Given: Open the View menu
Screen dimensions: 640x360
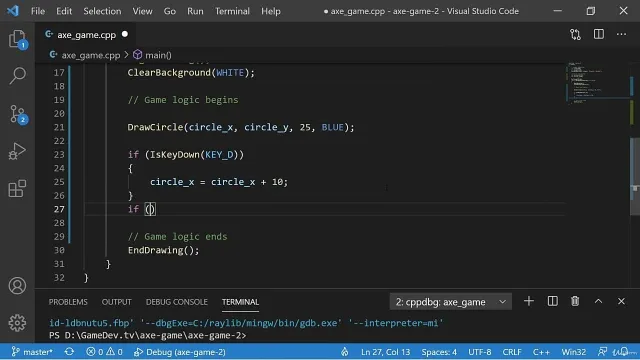Looking at the screenshot, I should pos(142,11).
